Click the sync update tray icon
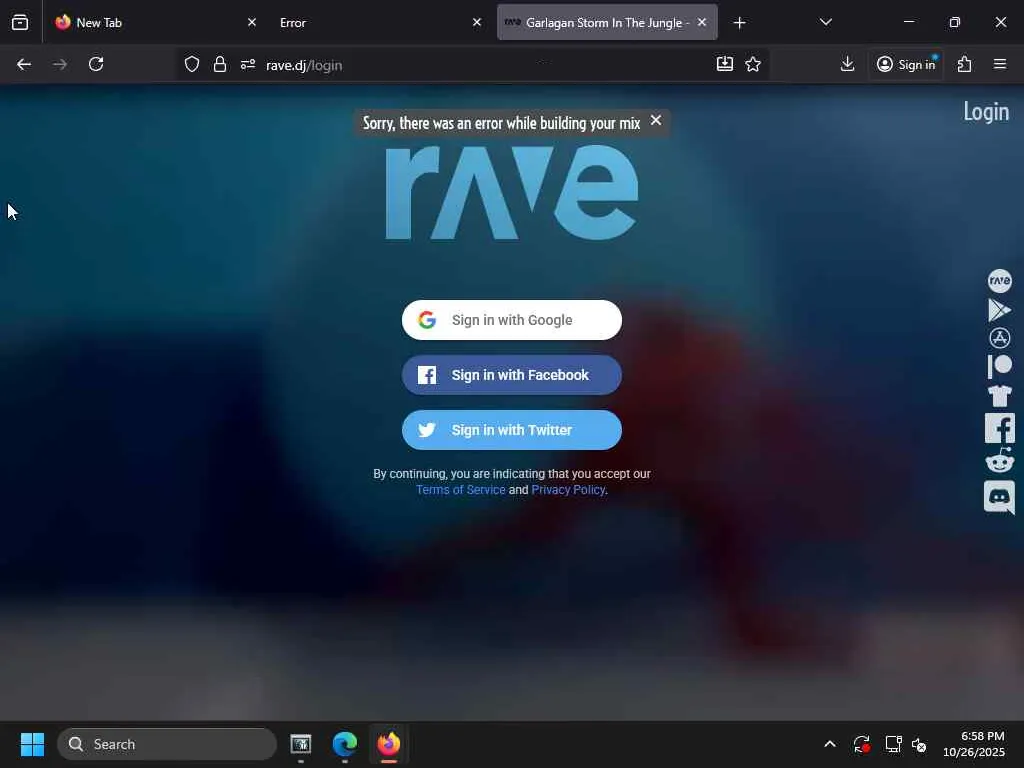The image size is (1024, 768). [861, 744]
